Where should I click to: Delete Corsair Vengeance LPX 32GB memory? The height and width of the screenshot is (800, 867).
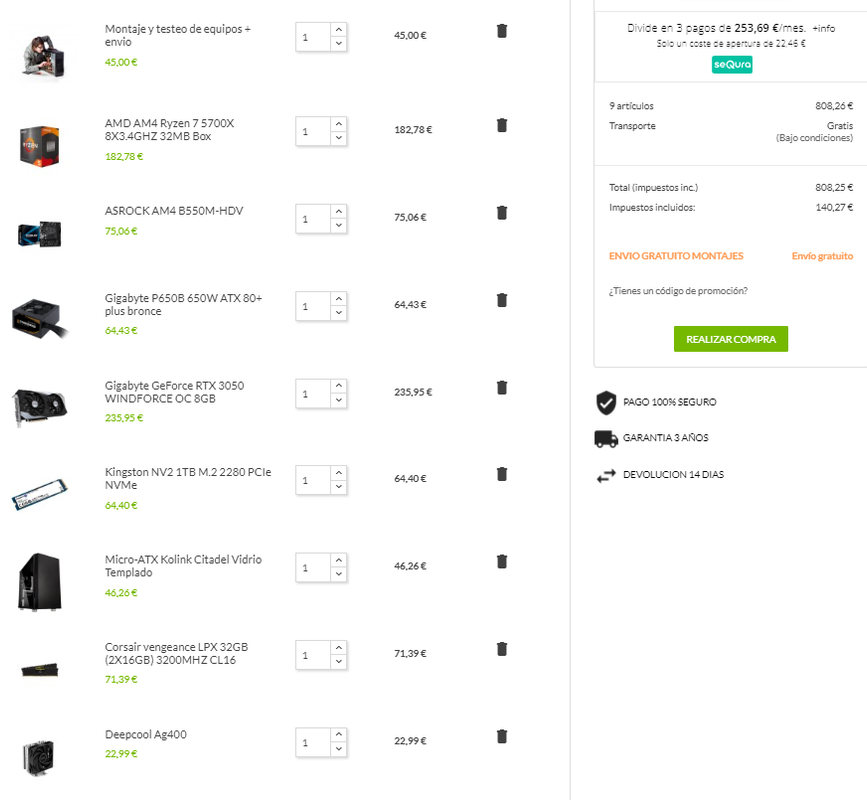pyautogui.click(x=502, y=649)
